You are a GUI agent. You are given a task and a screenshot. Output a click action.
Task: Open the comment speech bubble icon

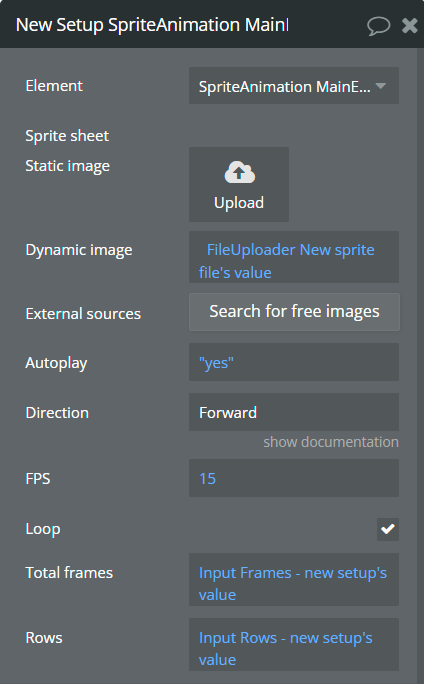tap(378, 26)
